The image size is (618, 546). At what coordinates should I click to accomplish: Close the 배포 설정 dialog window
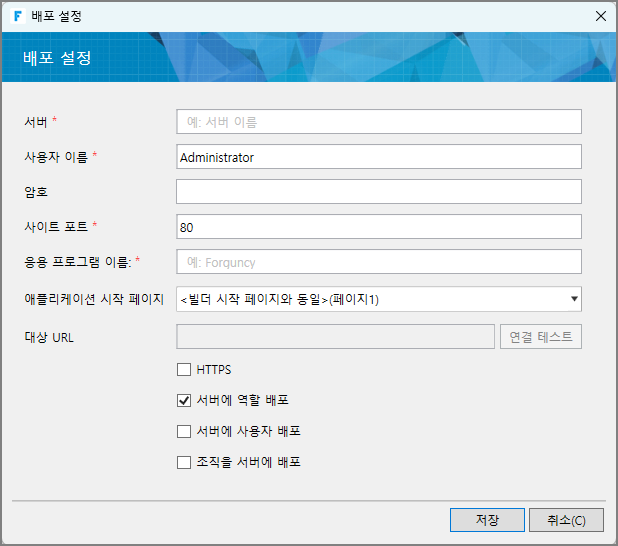[x=600, y=16]
